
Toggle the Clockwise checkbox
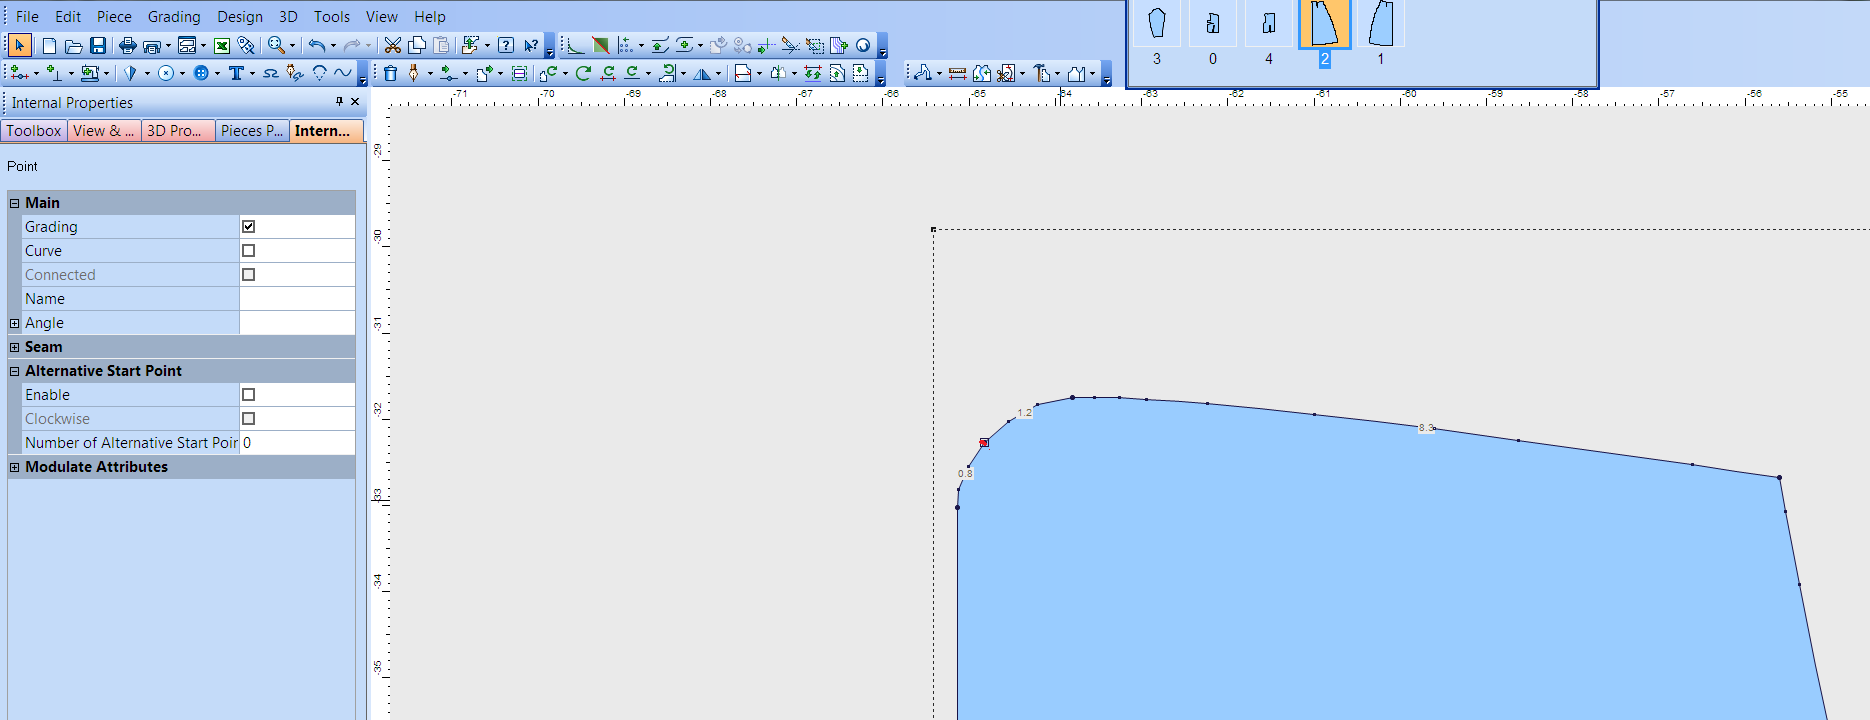(x=248, y=419)
